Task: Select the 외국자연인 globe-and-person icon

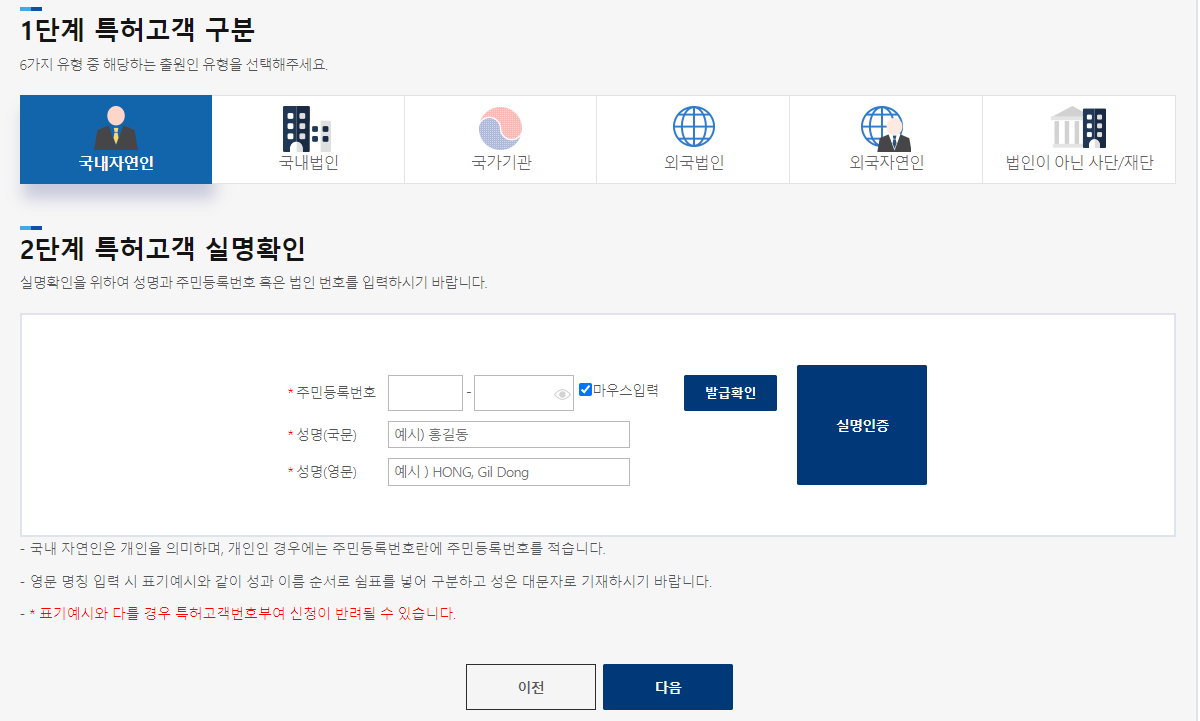Action: (x=885, y=128)
